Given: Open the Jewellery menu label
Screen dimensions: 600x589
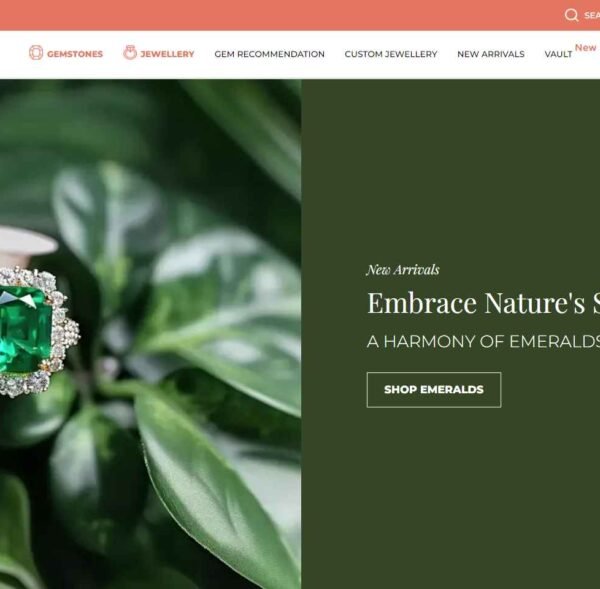Looking at the screenshot, I should 167,54.
